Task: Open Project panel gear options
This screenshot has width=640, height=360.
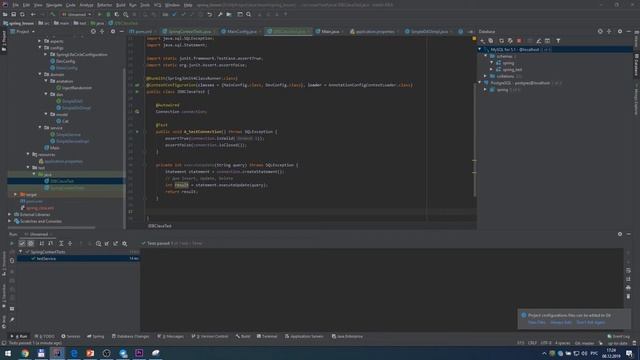Action: click(x=113, y=31)
